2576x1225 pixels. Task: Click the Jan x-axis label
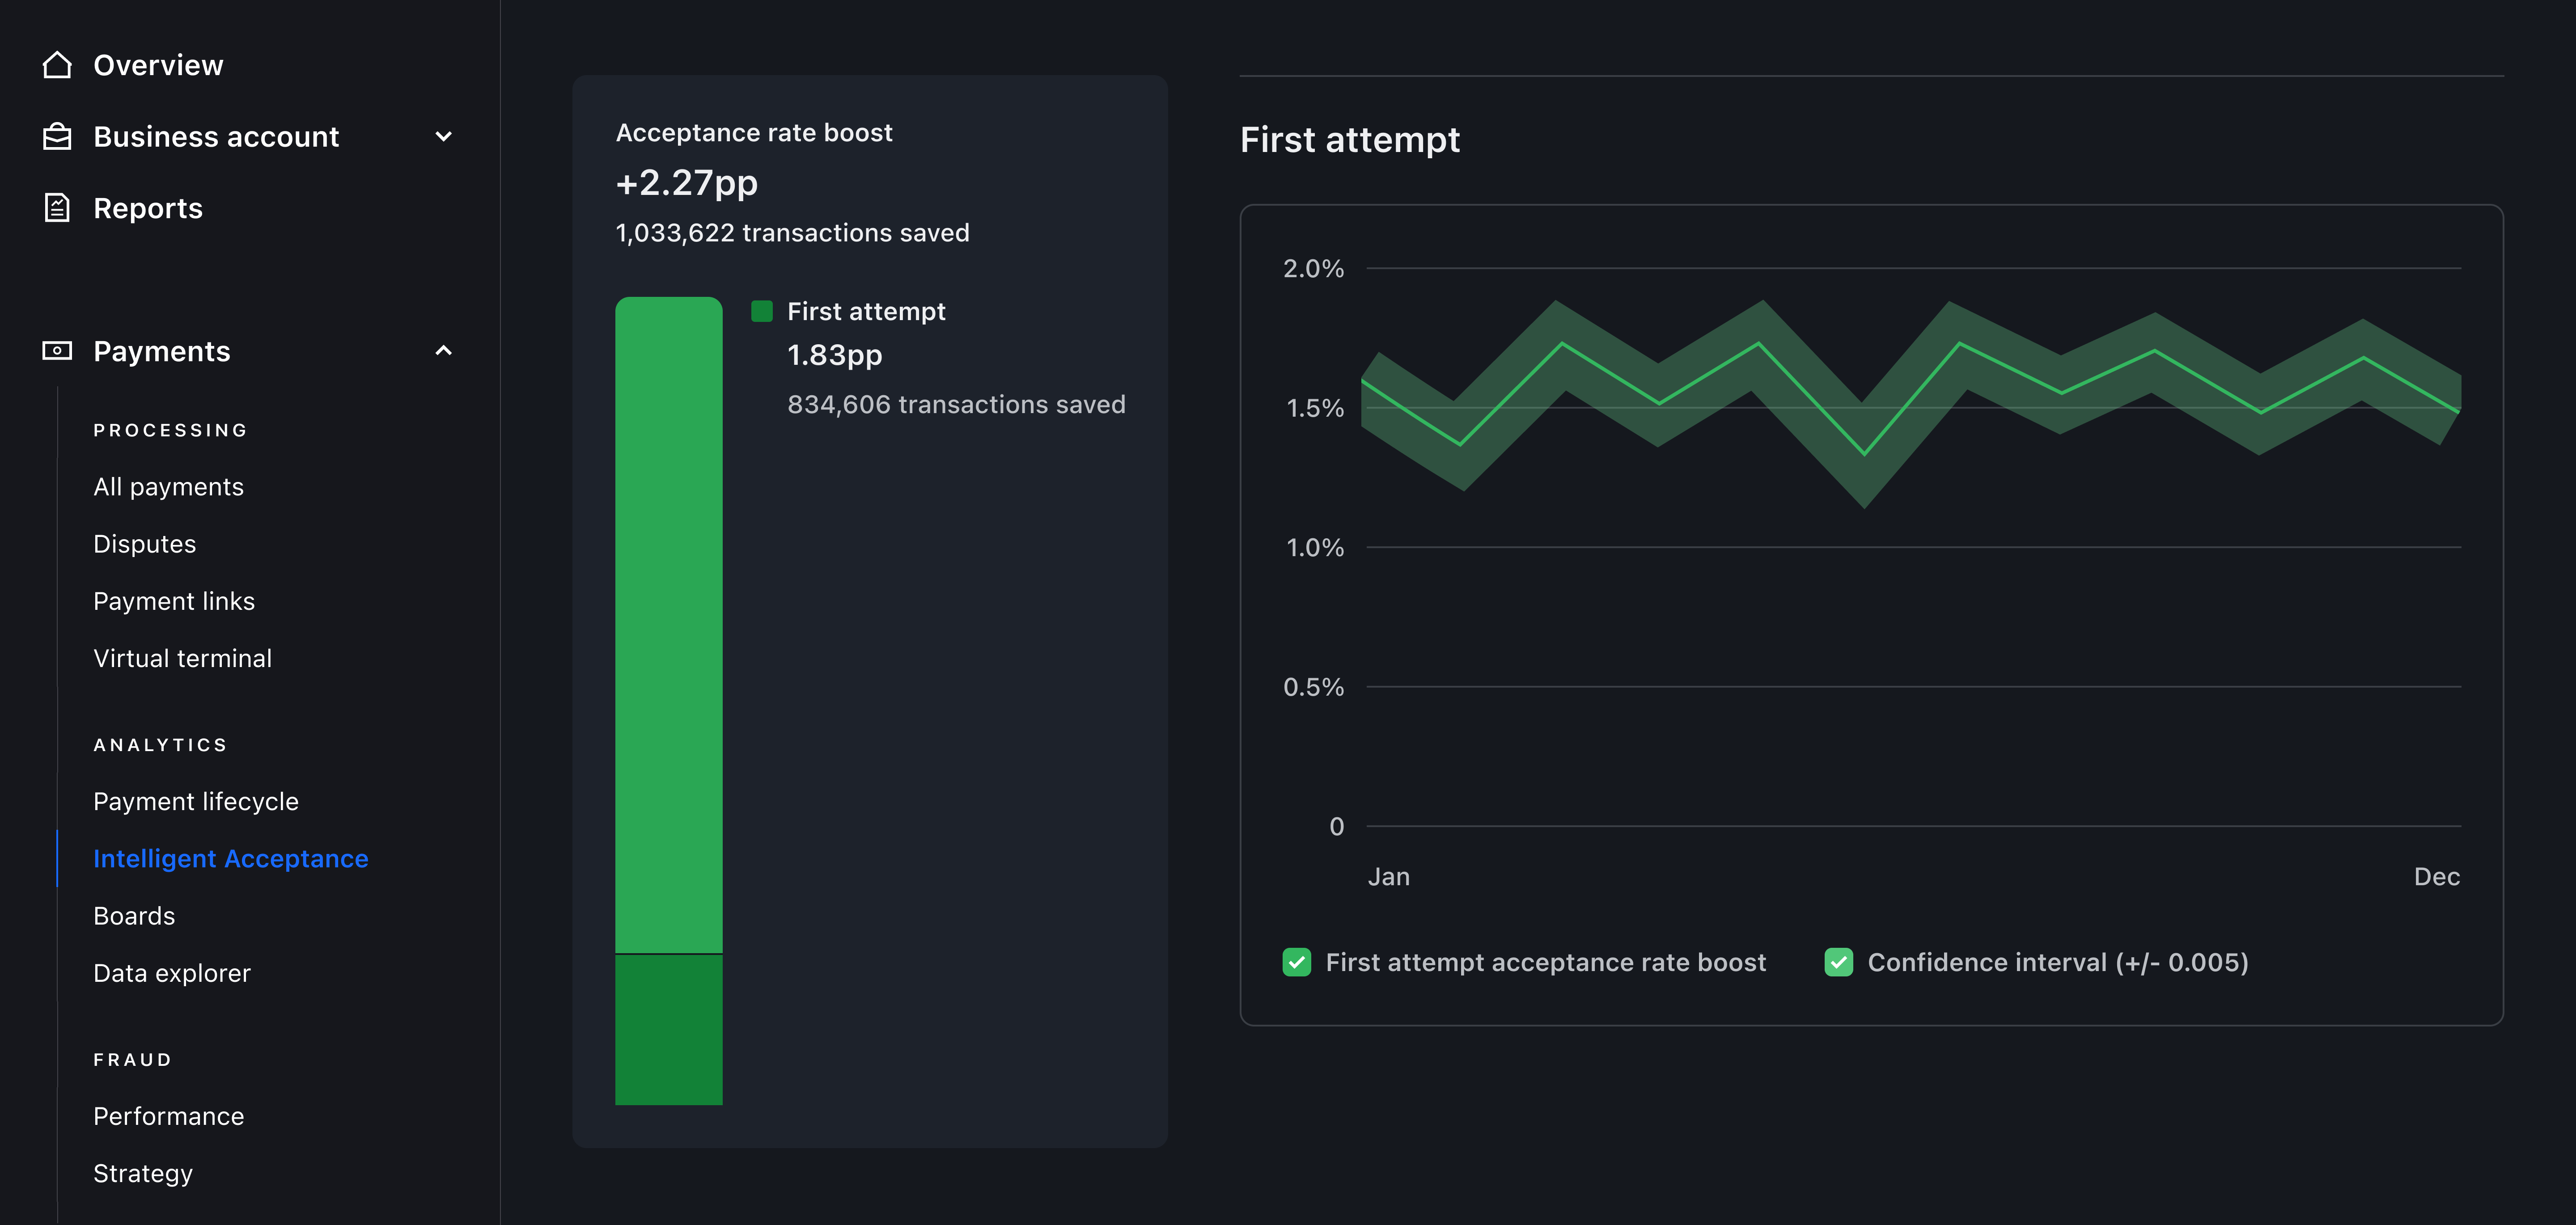[x=1389, y=877]
